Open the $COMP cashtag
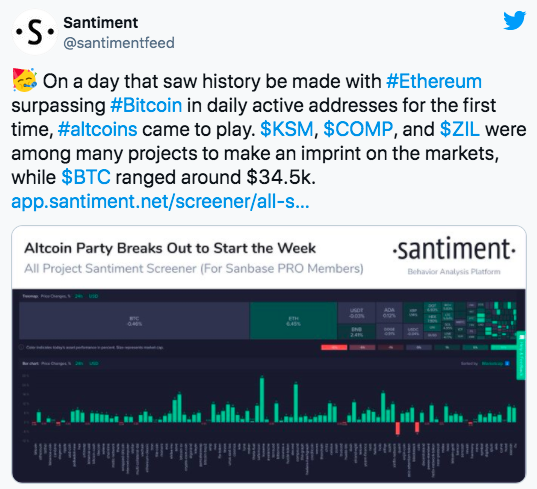This screenshot has width=537, height=489. (358, 129)
